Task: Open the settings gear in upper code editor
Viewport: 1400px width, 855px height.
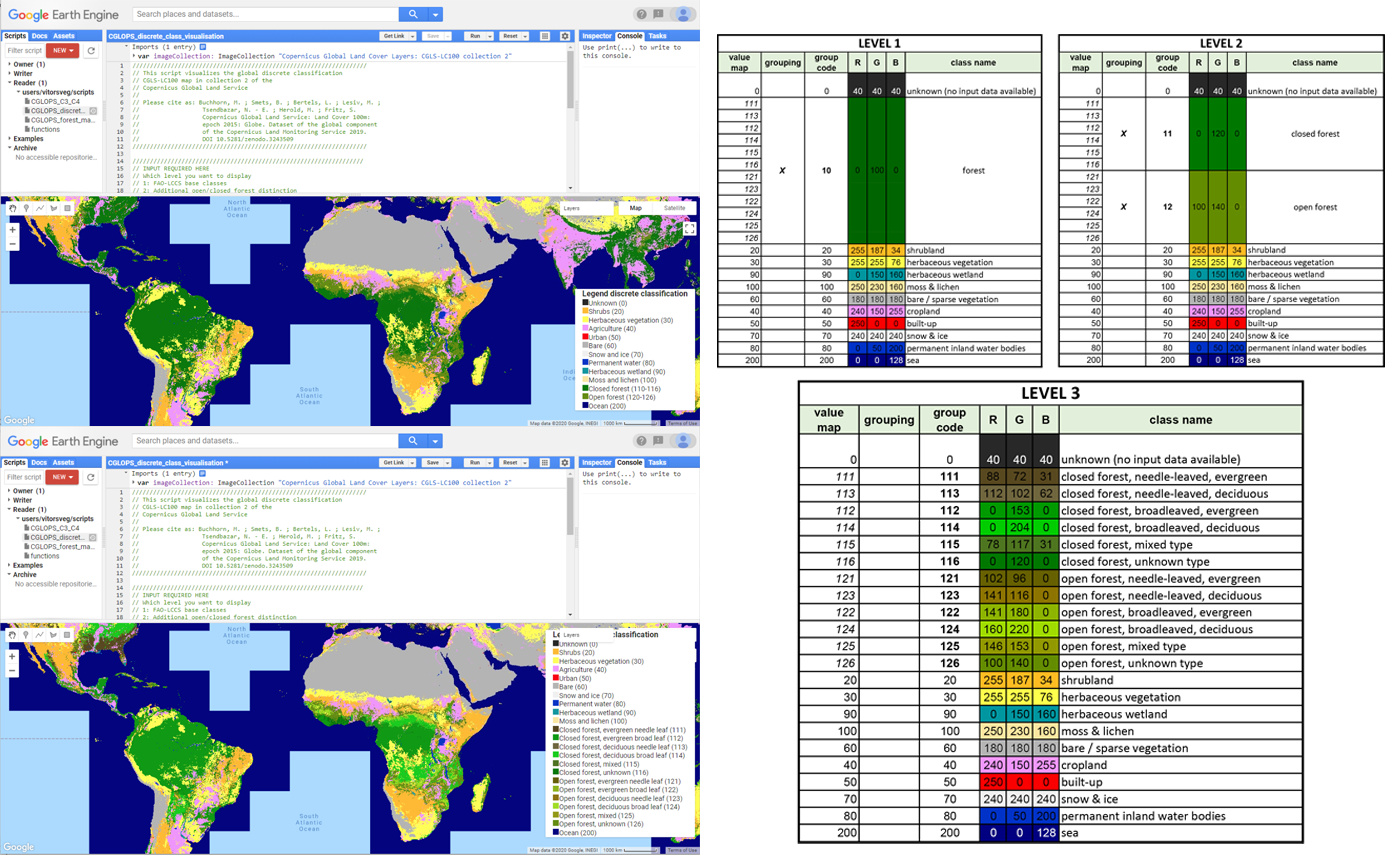Action: [x=565, y=36]
